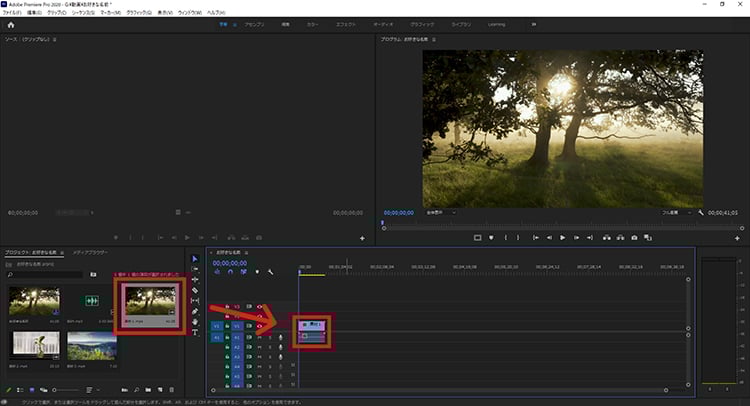
Task: Select the Type tool with T icon
Action: click(x=195, y=332)
